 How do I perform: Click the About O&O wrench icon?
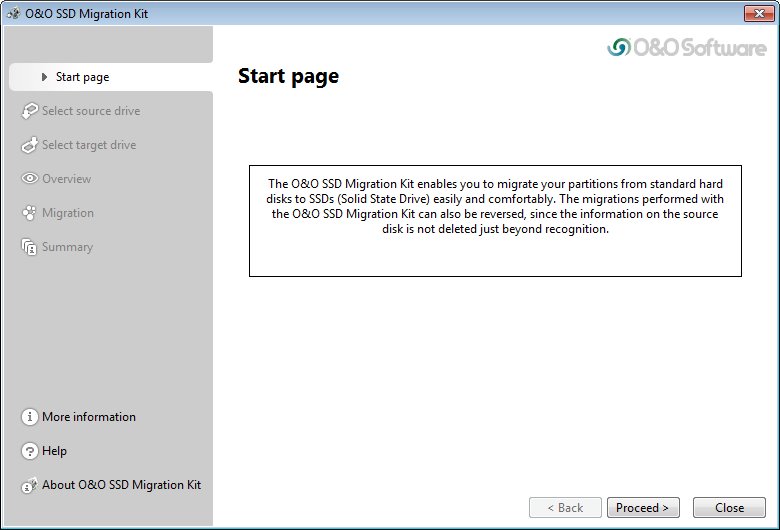pos(29,485)
